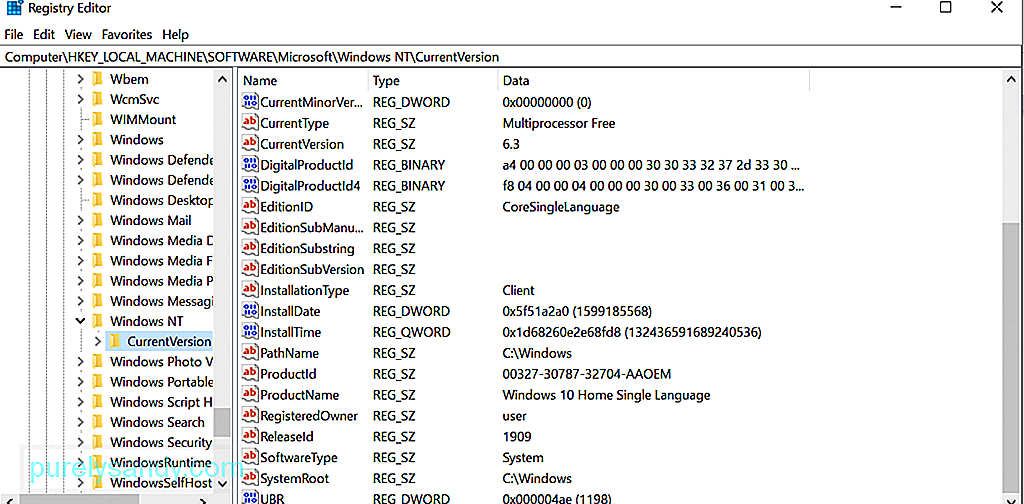The image size is (1024, 504).
Task: Click the SoftwareType string value icon
Action: [249, 457]
